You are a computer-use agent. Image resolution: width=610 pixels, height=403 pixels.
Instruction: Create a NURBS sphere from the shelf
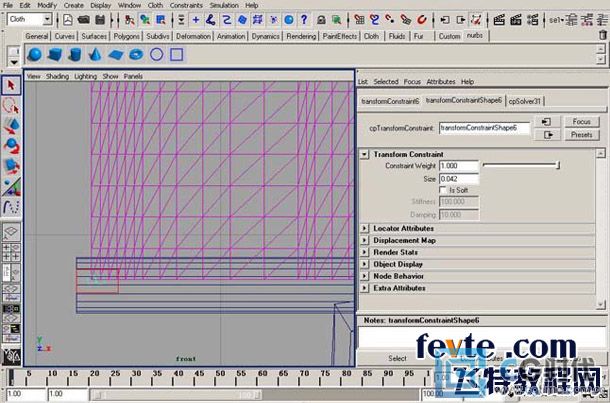(x=34, y=54)
